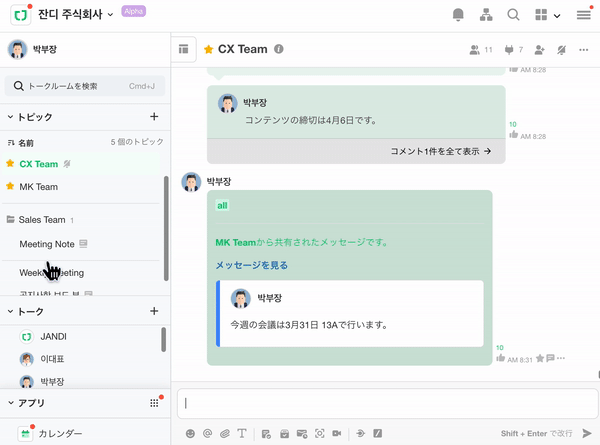Change topic sort order 名前
The image size is (600, 445).
tap(21, 143)
